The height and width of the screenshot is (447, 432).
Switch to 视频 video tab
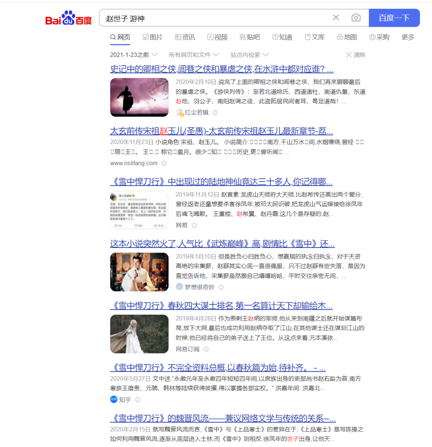click(217, 37)
